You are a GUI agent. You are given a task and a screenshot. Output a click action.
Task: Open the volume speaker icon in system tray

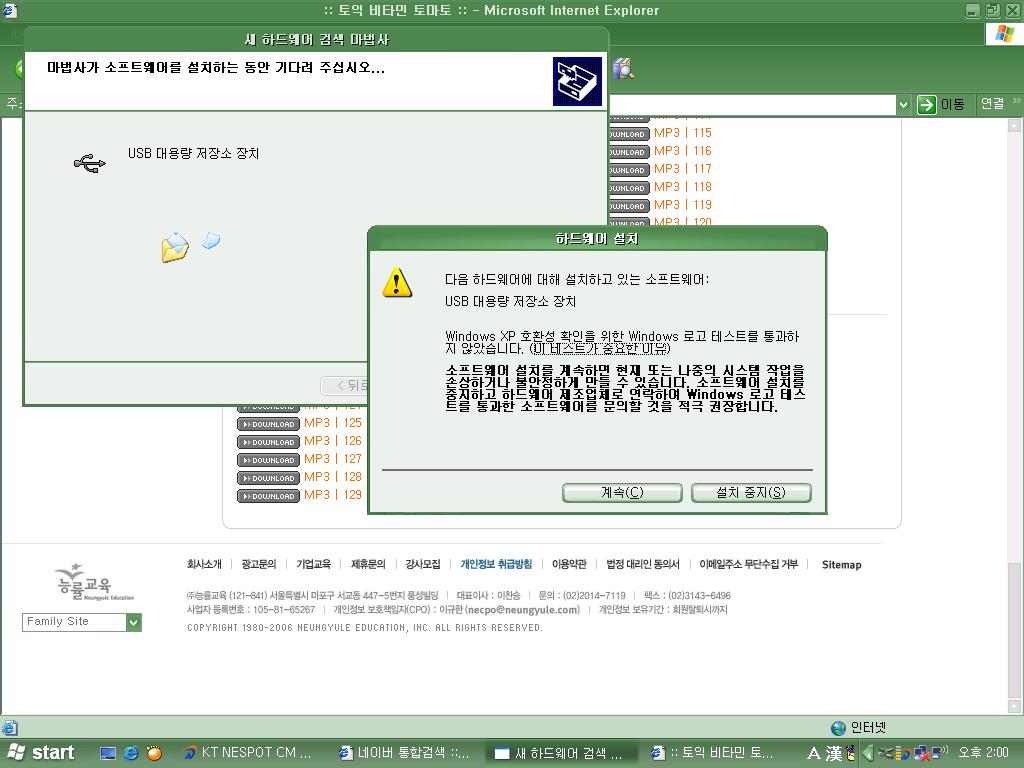pos(938,753)
